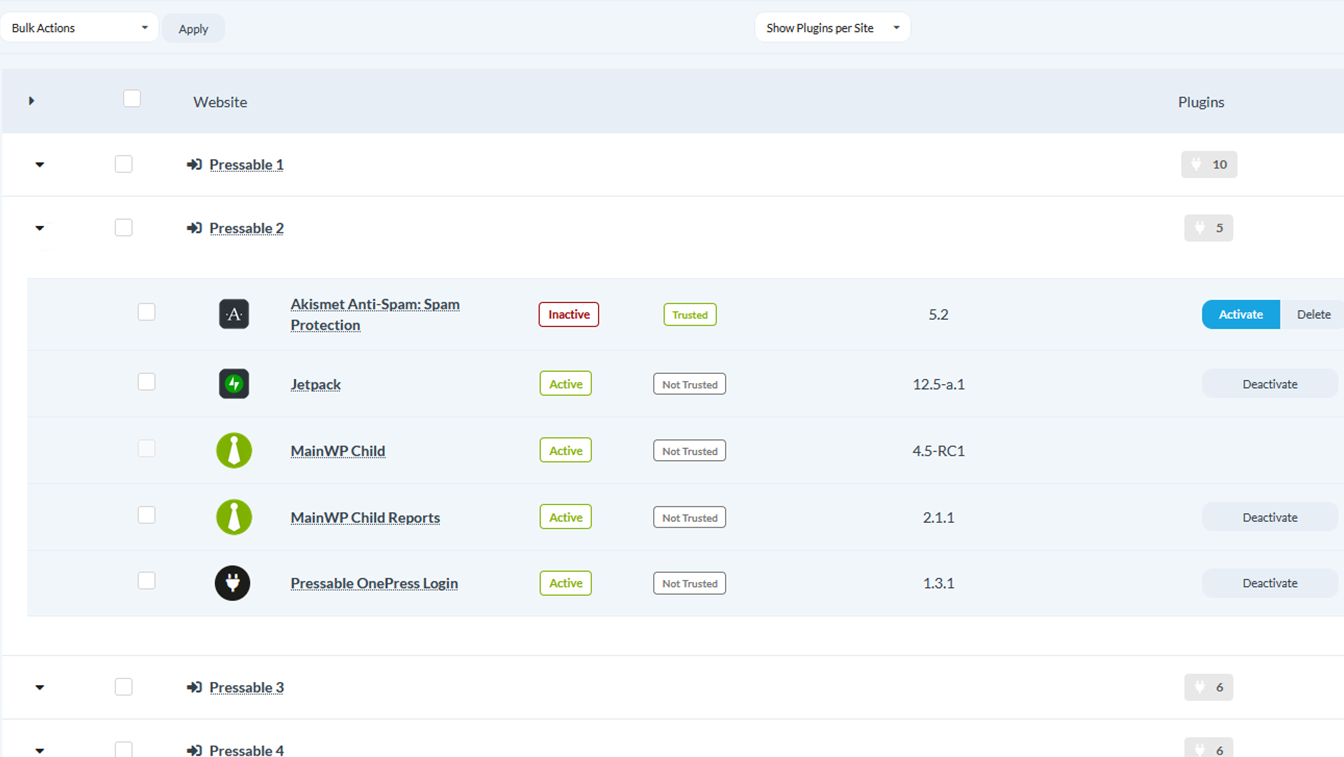Click the login arrow icon beside Pressable 2
Image resolution: width=1344 pixels, height=757 pixels.
coord(194,228)
